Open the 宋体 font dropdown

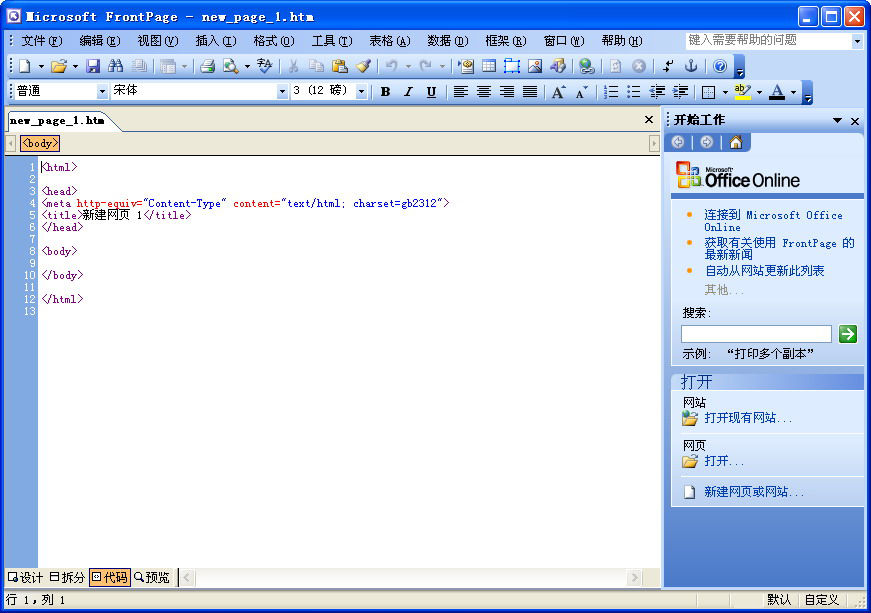pyautogui.click(x=282, y=92)
